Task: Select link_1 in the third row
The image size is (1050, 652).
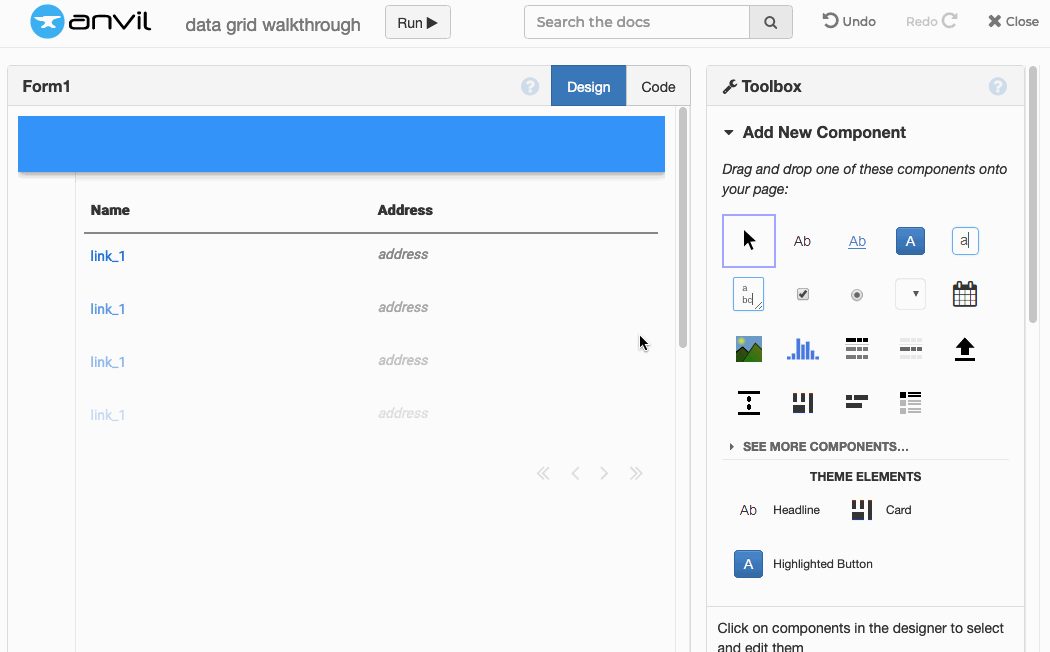Action: tap(108, 361)
